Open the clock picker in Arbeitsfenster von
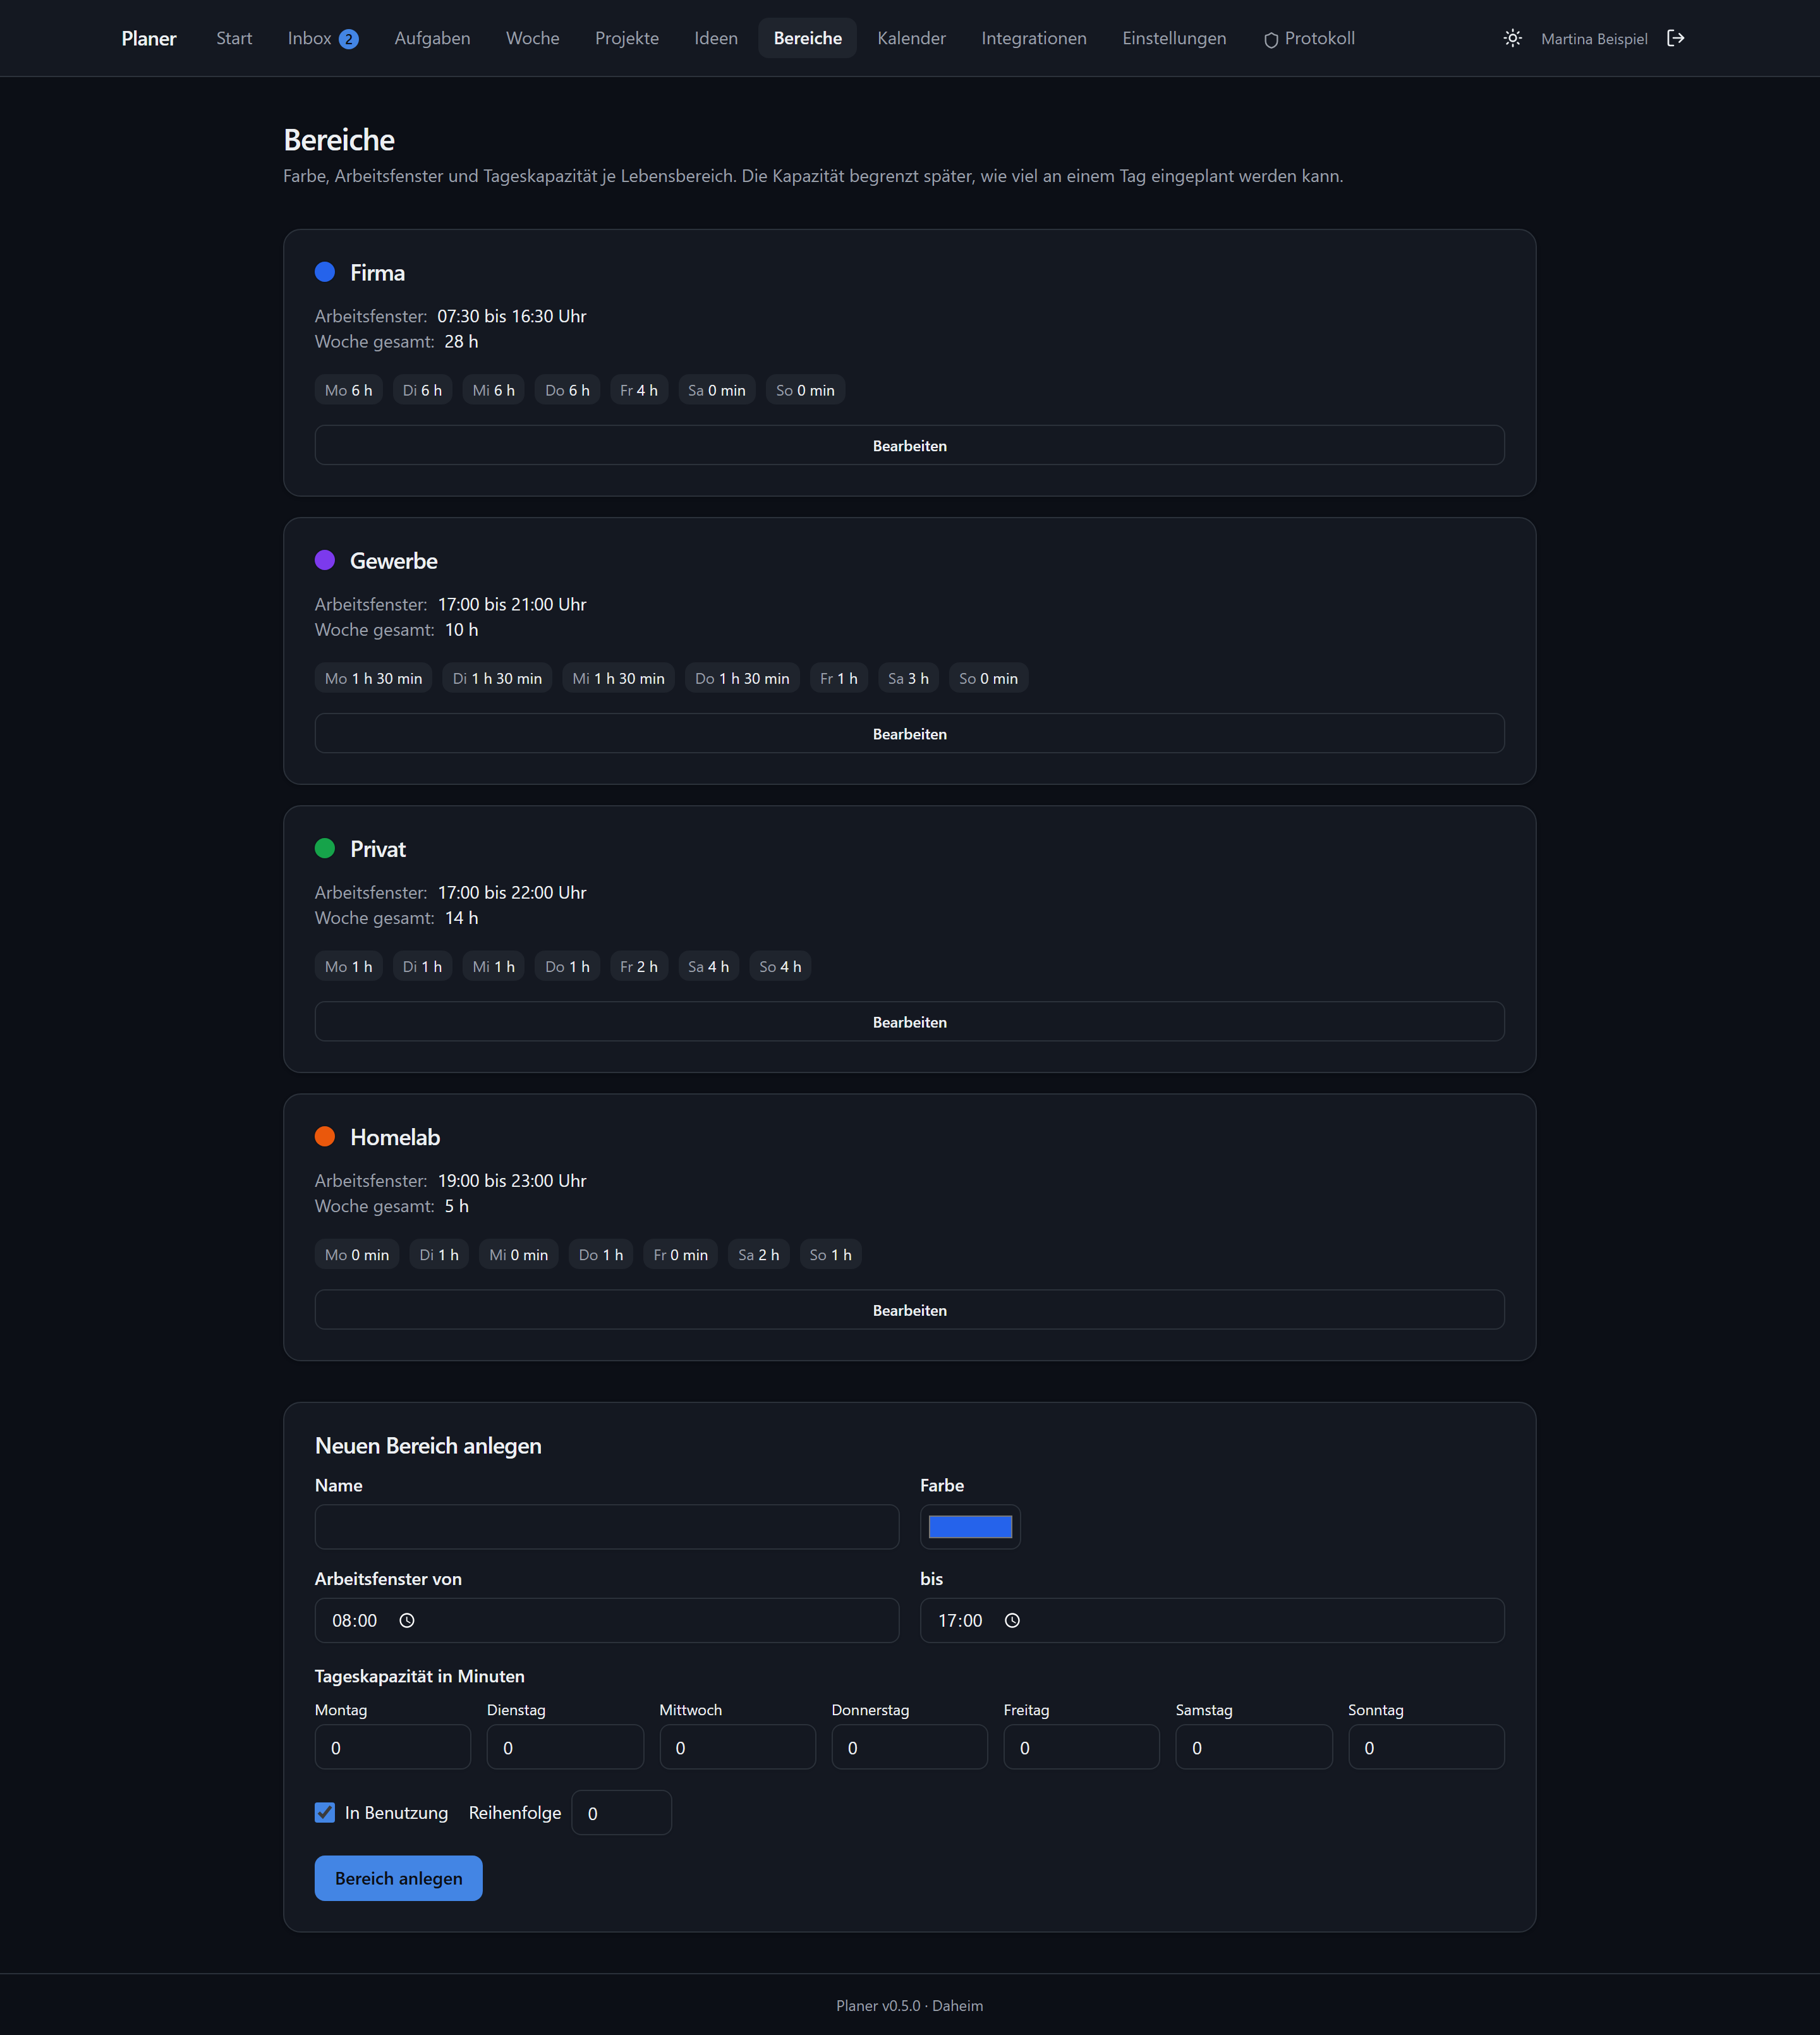The image size is (1820, 2035). click(x=407, y=1620)
